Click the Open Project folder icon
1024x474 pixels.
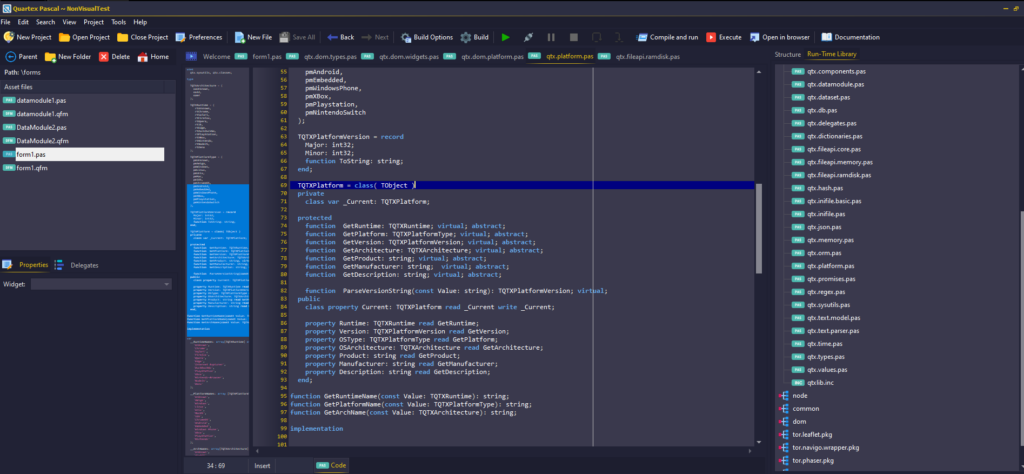63,37
